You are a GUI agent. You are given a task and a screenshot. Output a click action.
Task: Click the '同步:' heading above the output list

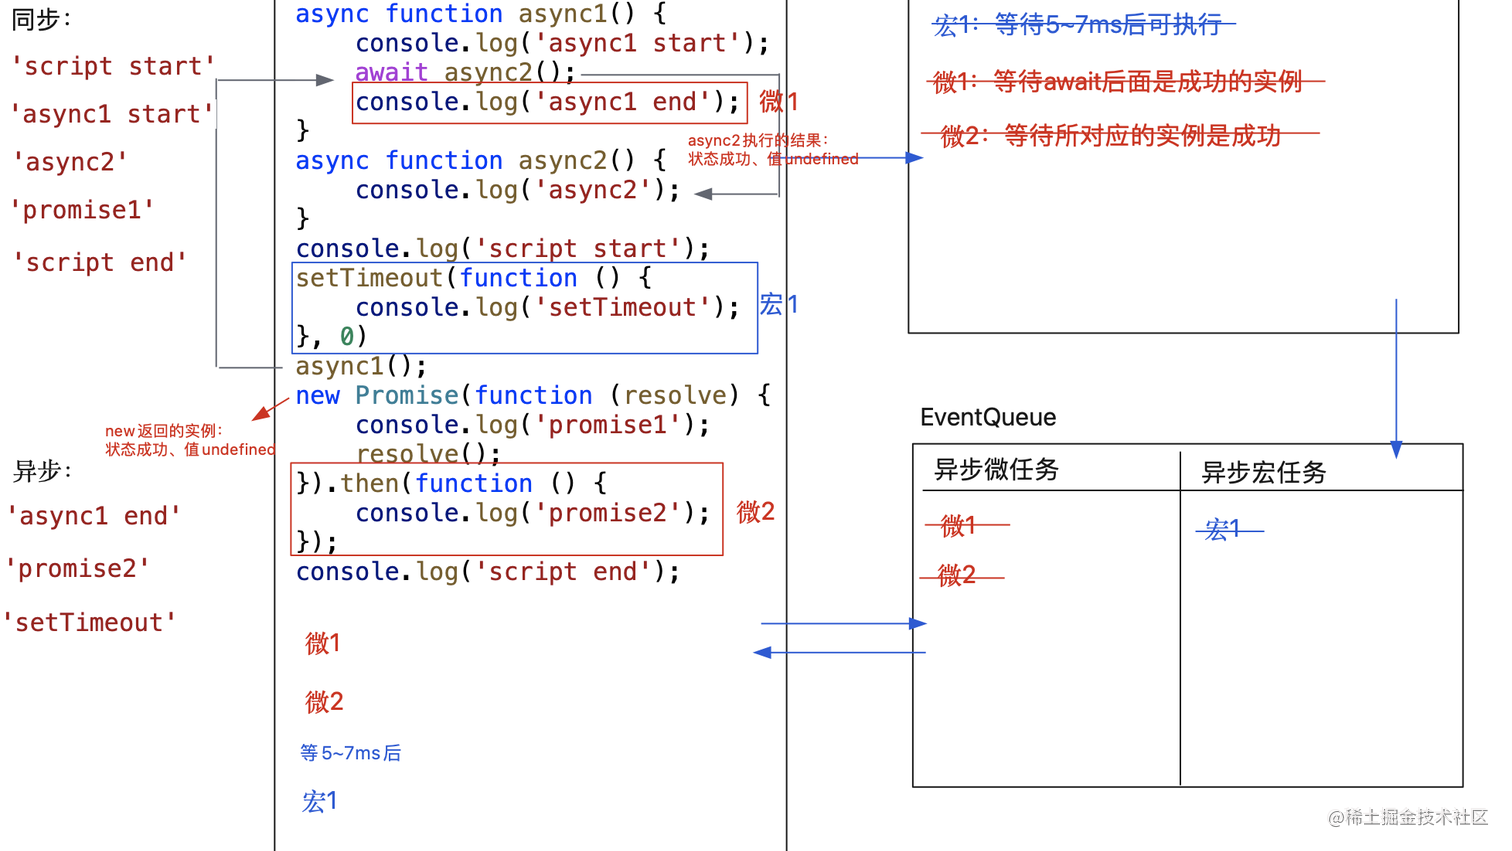tap(41, 19)
